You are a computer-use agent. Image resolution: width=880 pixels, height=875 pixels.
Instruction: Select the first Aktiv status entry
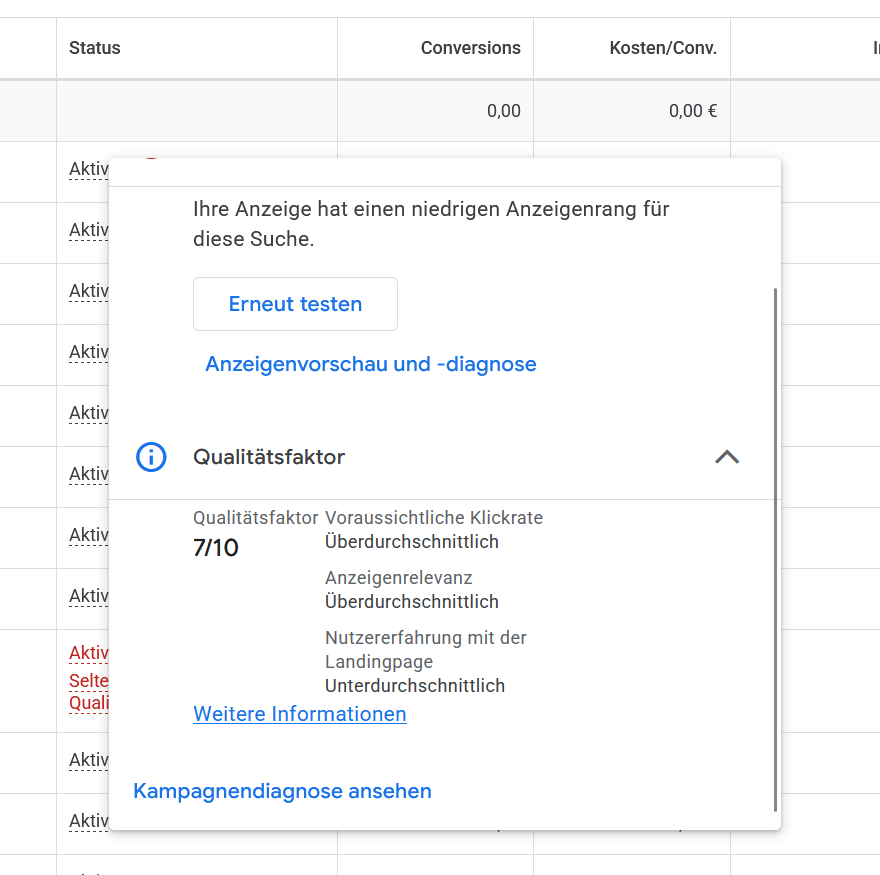click(88, 168)
